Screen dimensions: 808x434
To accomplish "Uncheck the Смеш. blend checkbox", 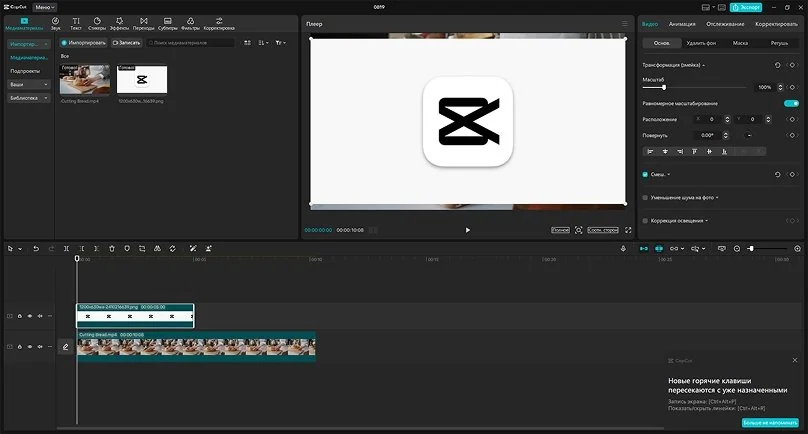I will pyautogui.click(x=645, y=174).
